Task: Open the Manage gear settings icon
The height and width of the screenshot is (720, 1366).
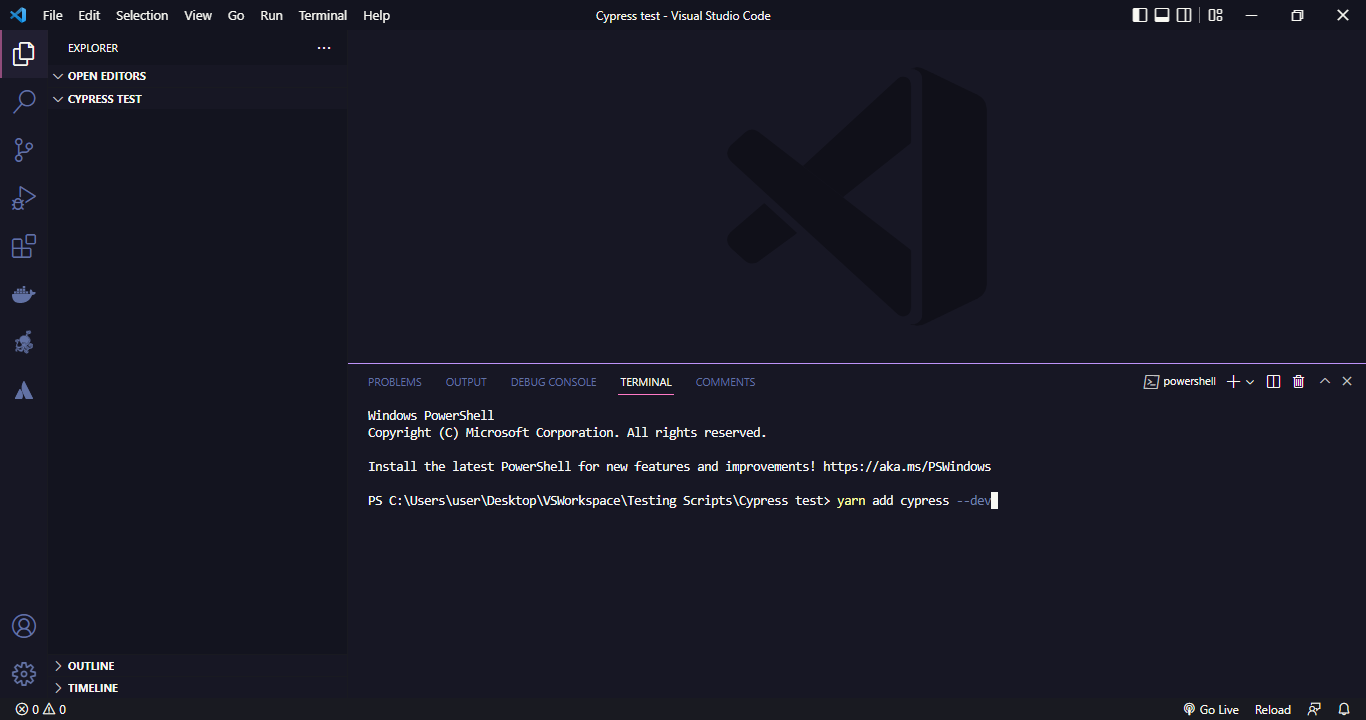Action: tap(24, 673)
